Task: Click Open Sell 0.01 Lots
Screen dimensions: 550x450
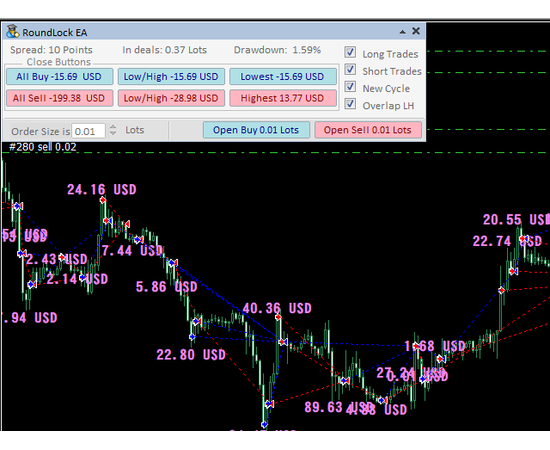Action: 368,130
